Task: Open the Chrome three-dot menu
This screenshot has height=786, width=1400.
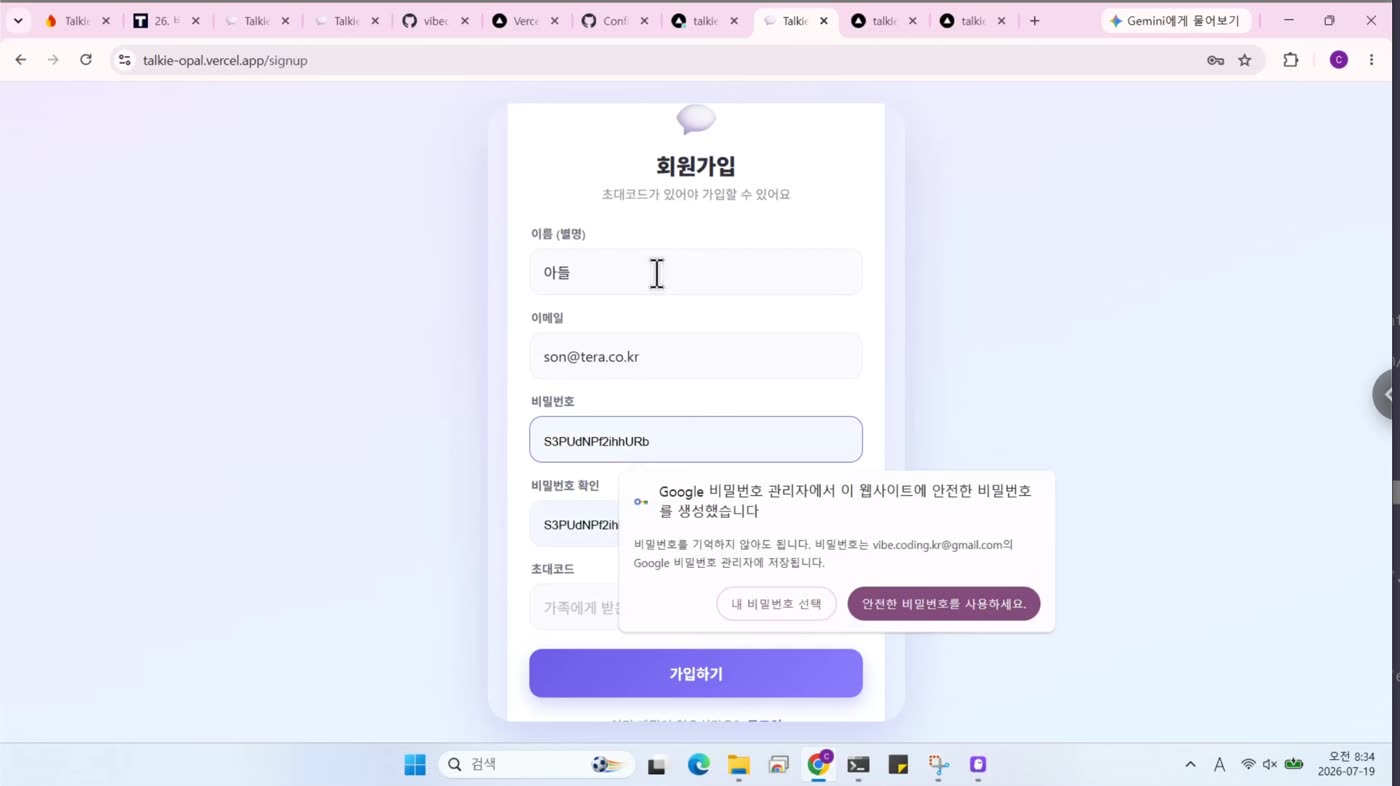Action: (1371, 60)
